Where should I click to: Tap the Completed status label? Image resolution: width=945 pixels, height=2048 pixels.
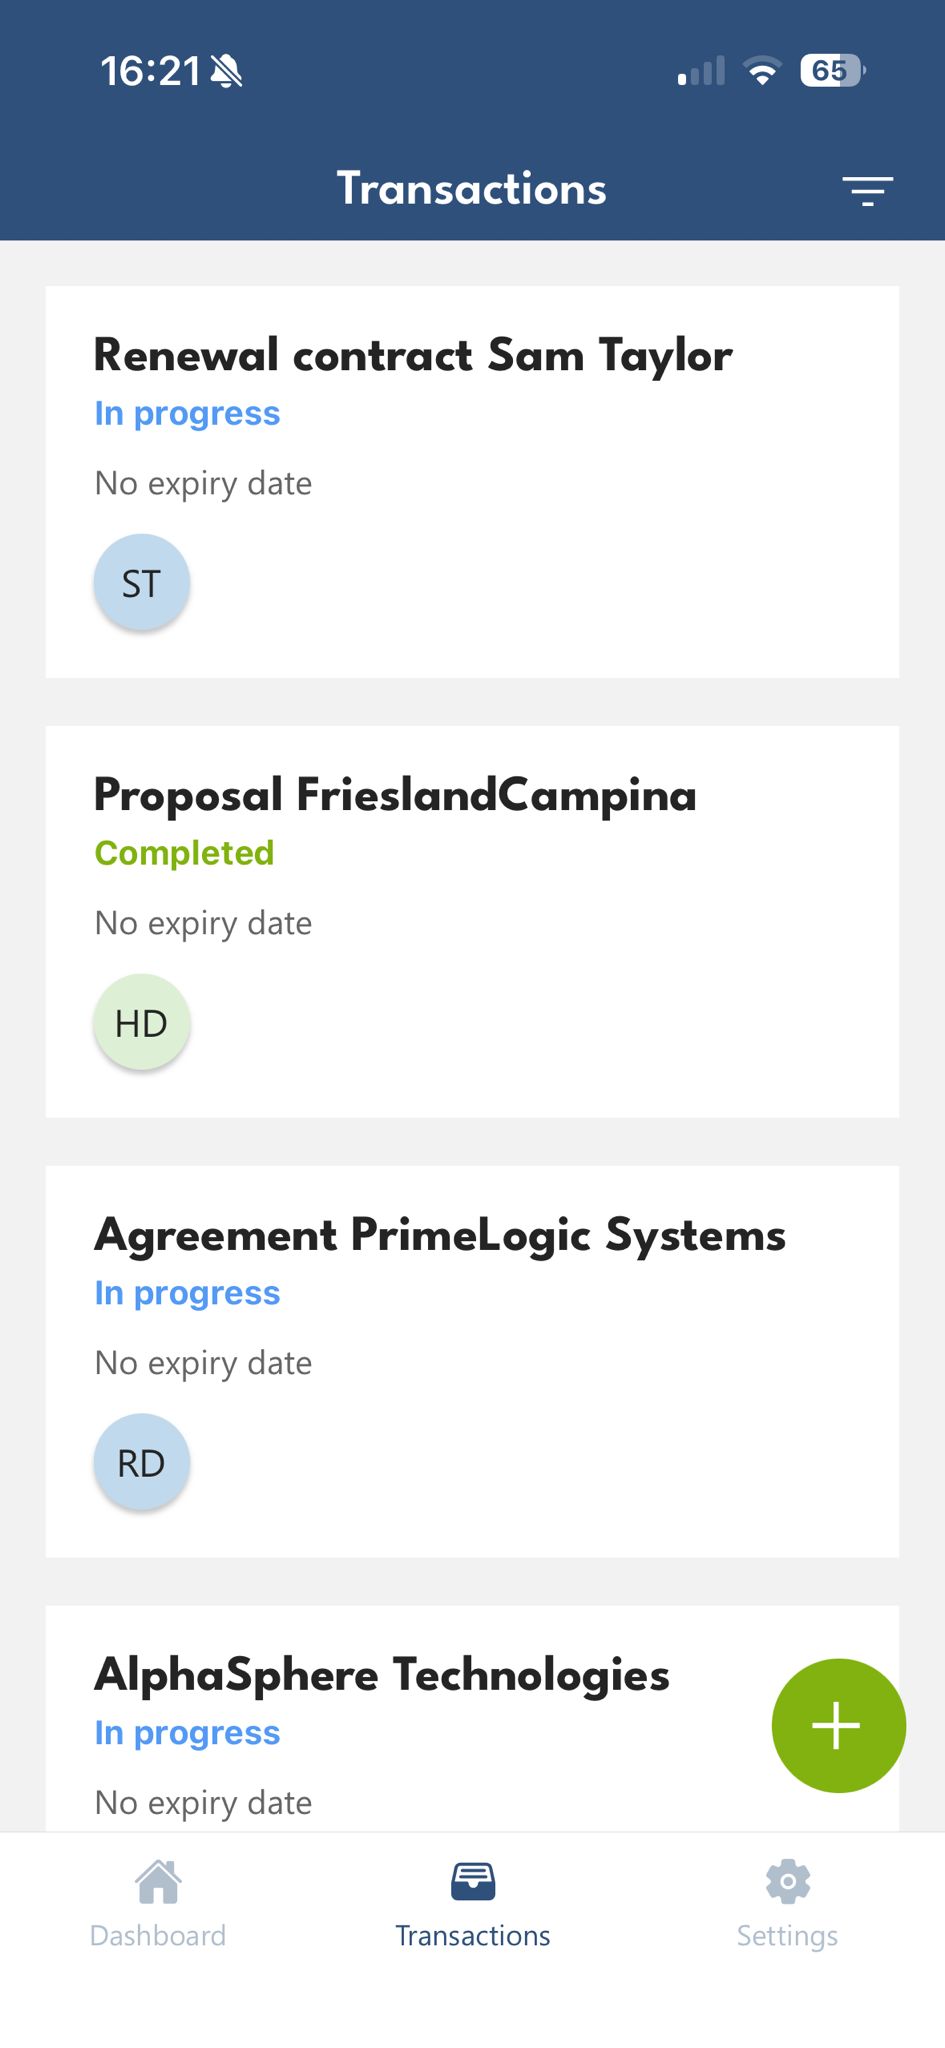click(x=183, y=853)
